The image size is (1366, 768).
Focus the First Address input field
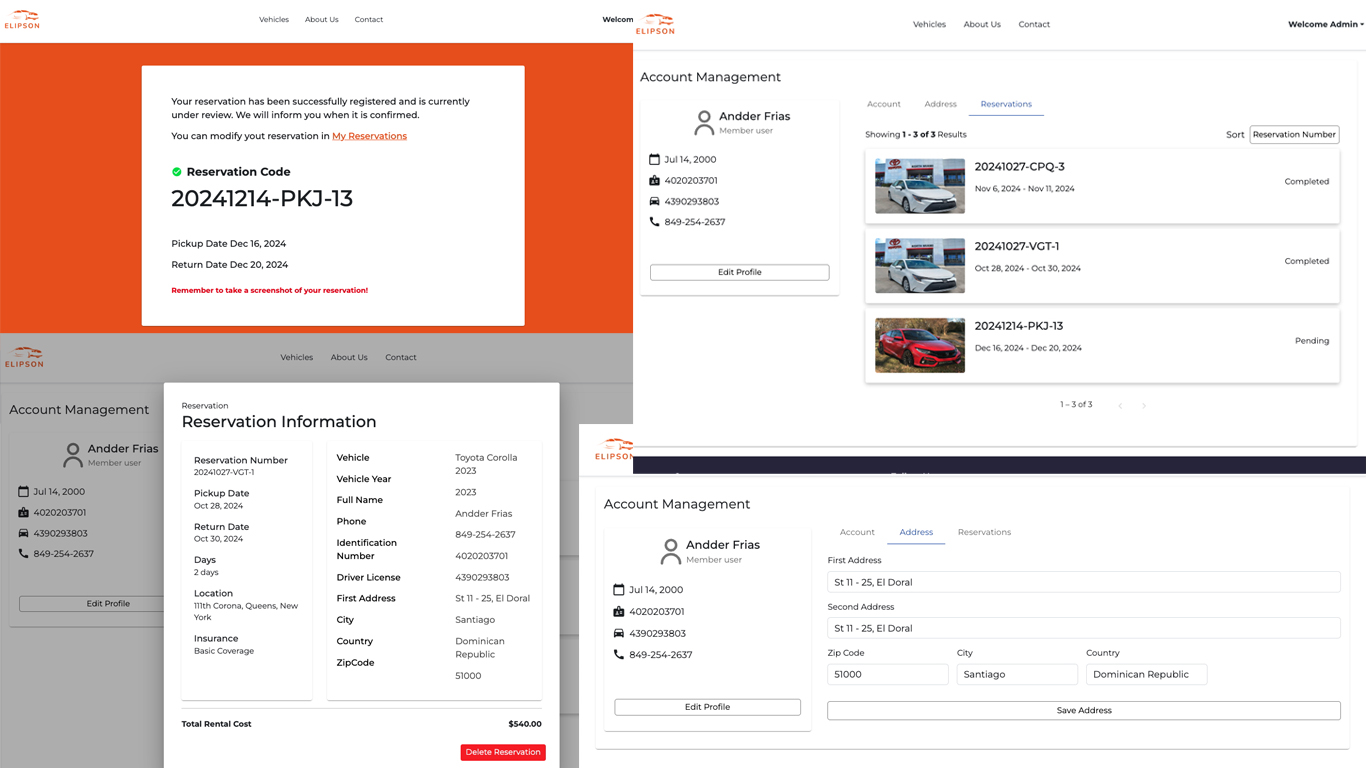click(x=1084, y=582)
